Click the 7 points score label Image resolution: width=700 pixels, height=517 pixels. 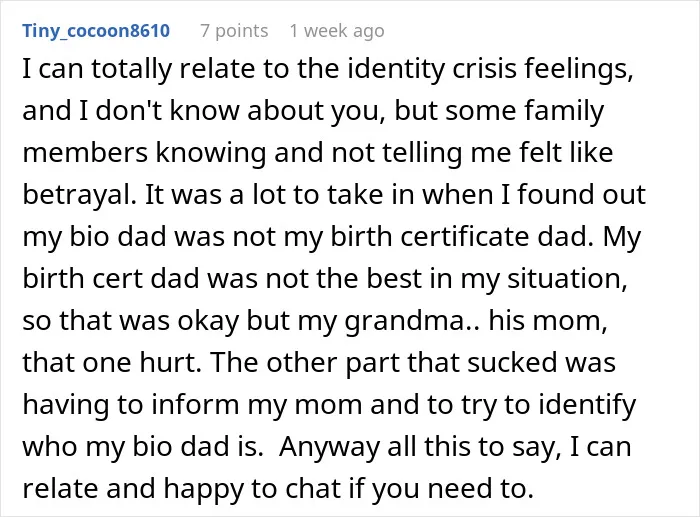tap(234, 31)
